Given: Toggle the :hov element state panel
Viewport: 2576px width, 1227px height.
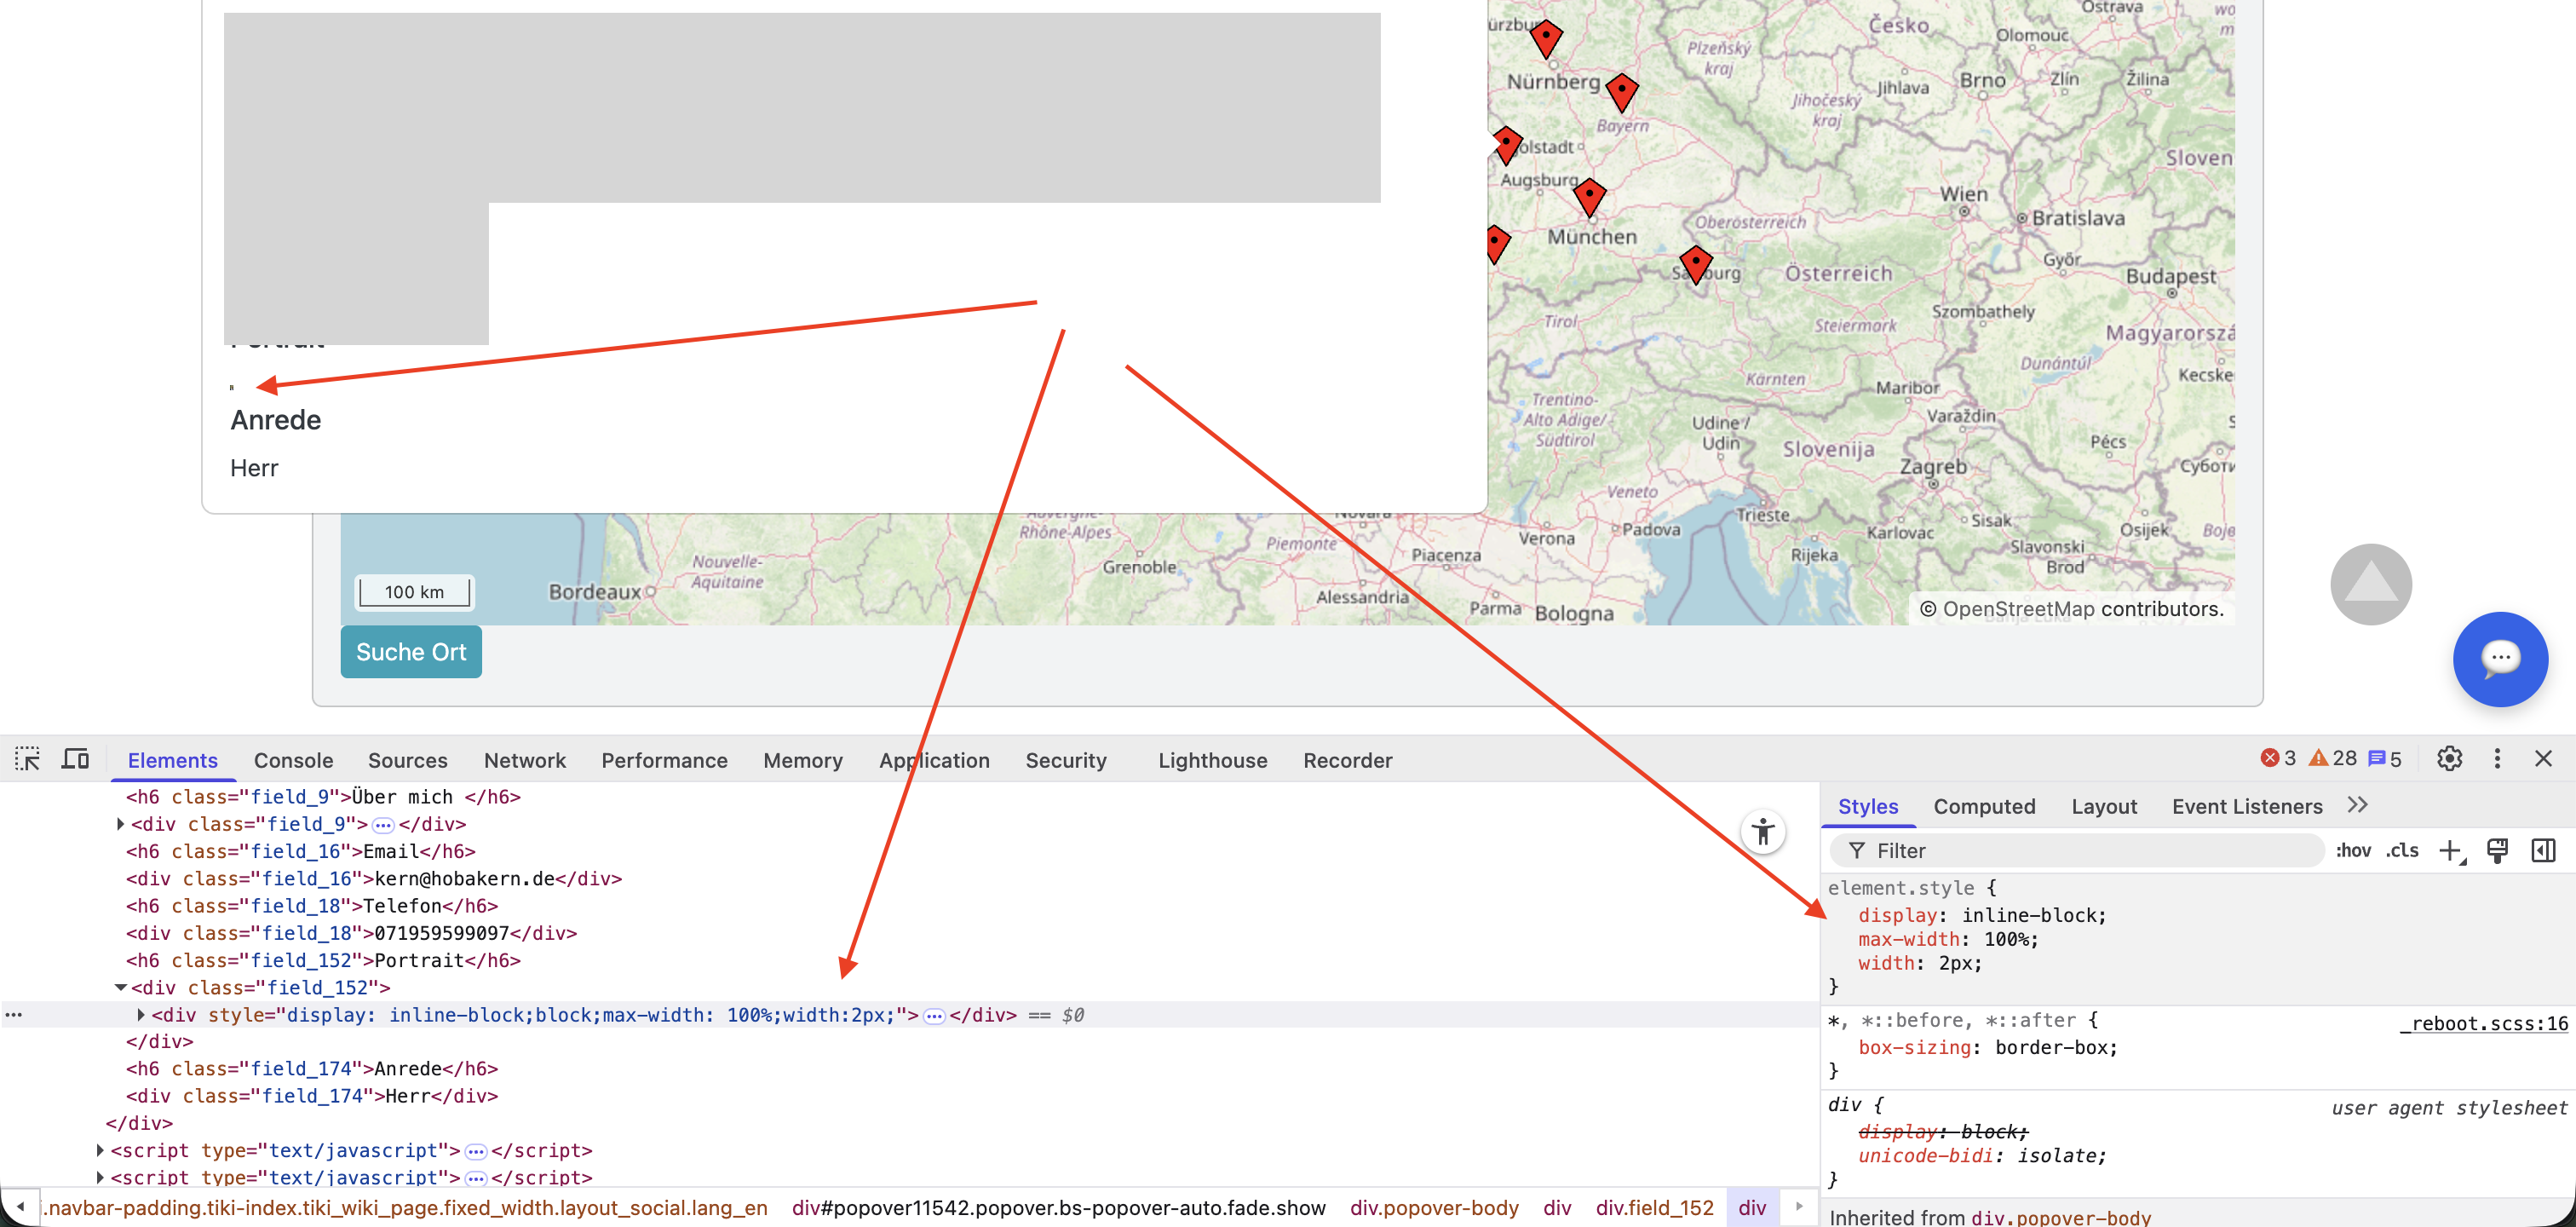Looking at the screenshot, I should 2353,851.
